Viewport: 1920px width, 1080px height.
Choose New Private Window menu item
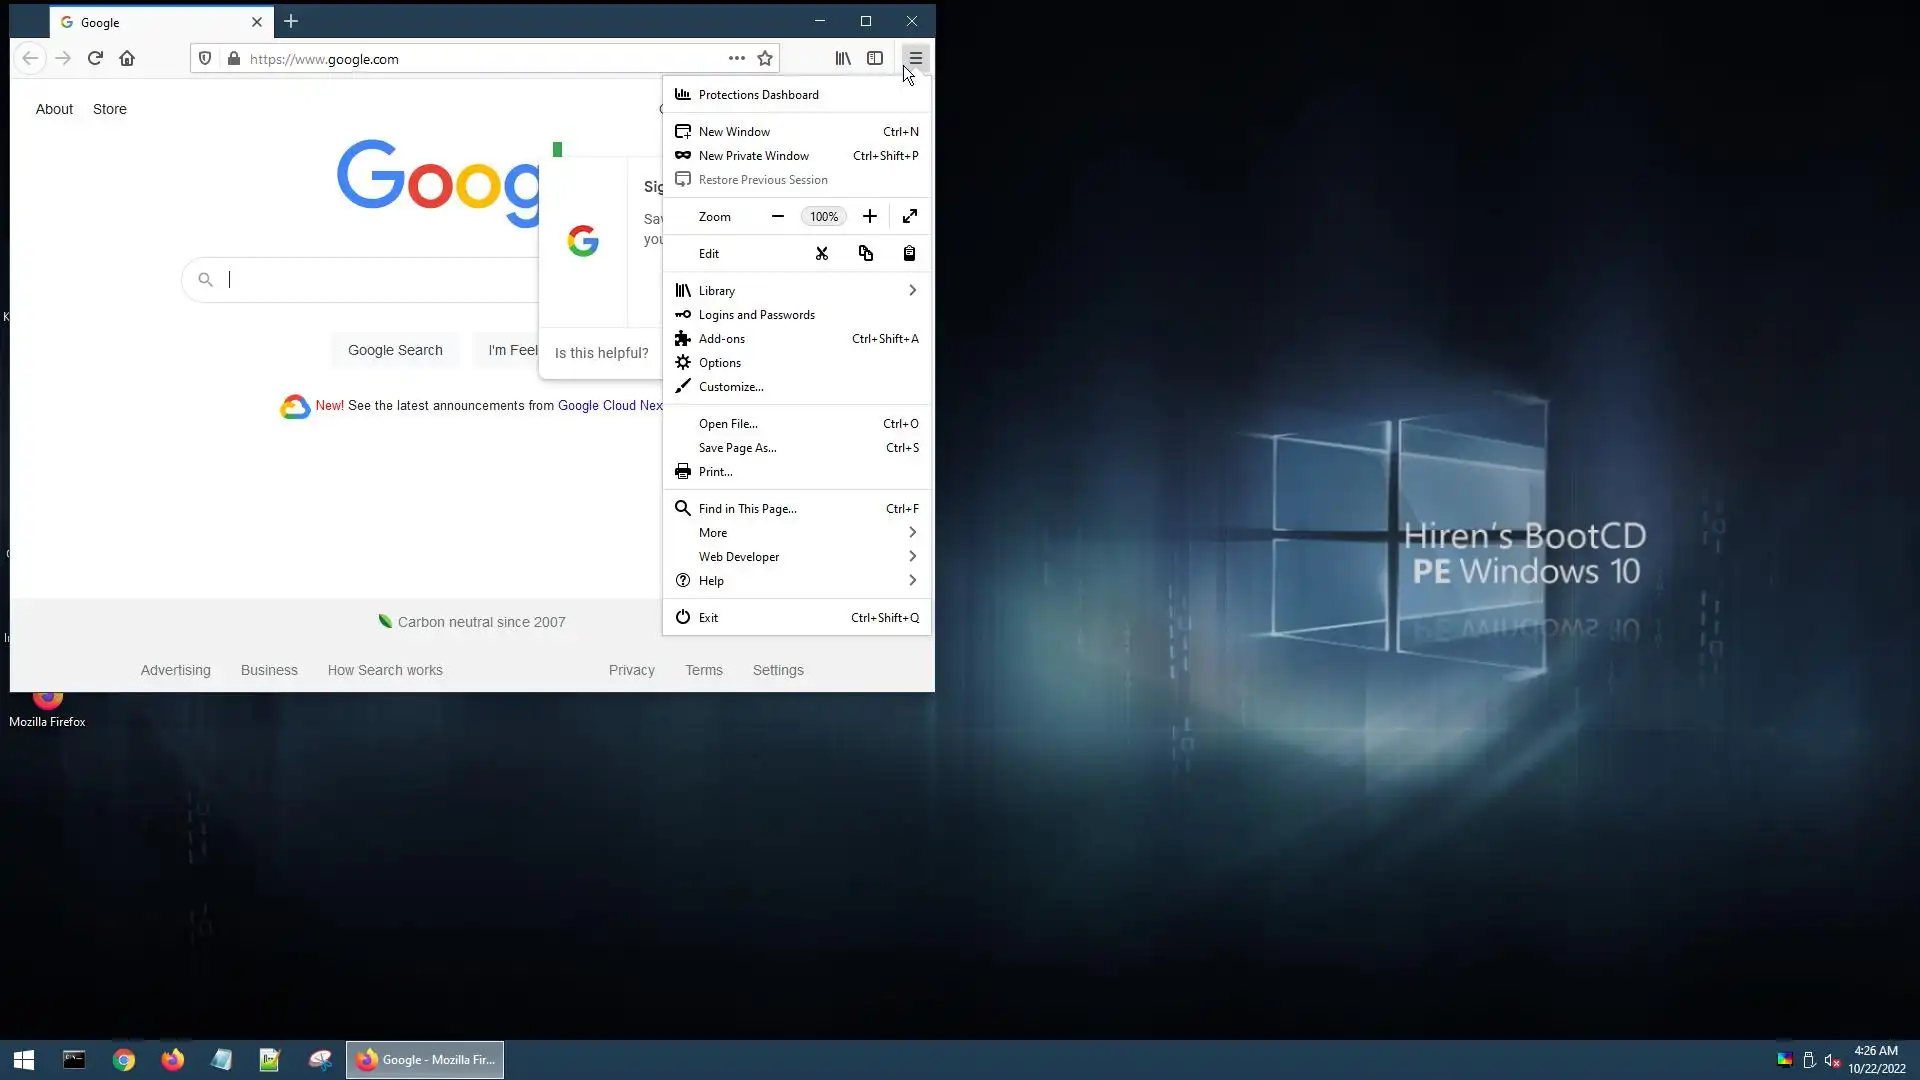pos(754,156)
